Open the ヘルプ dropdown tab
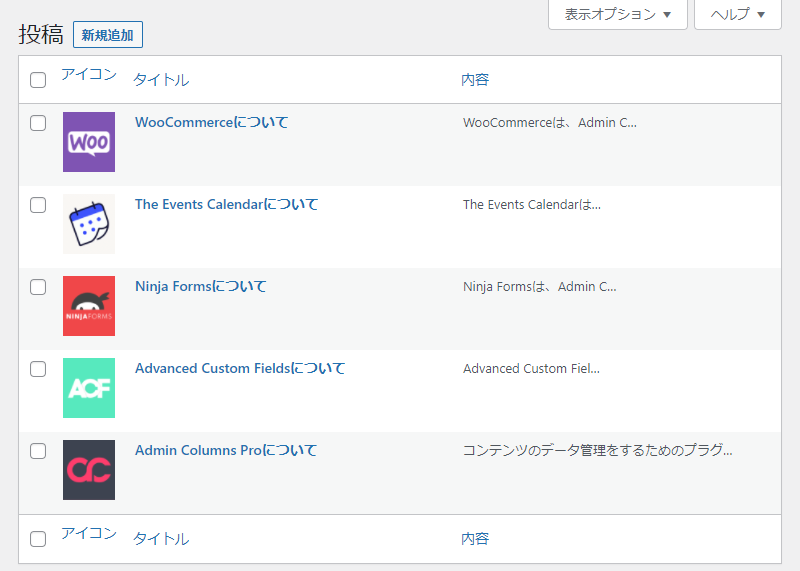Image resolution: width=800 pixels, height=571 pixels. [x=738, y=14]
